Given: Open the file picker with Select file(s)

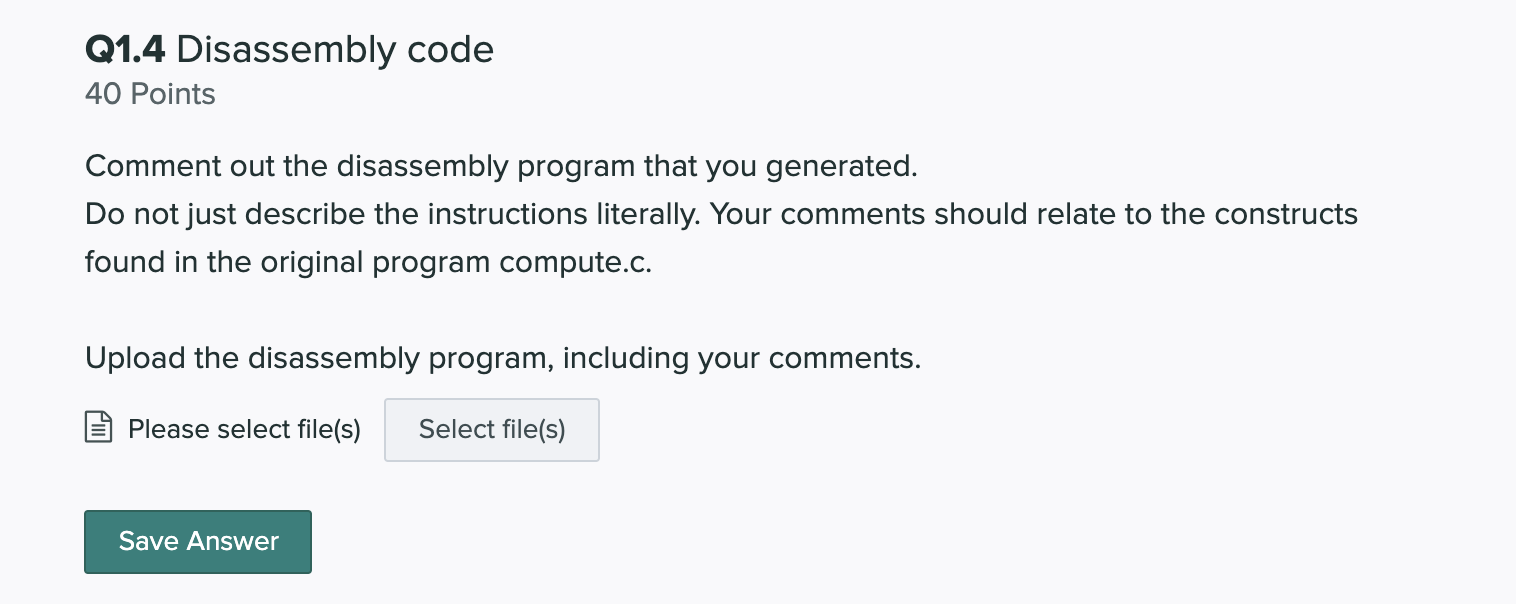Looking at the screenshot, I should click(x=491, y=429).
